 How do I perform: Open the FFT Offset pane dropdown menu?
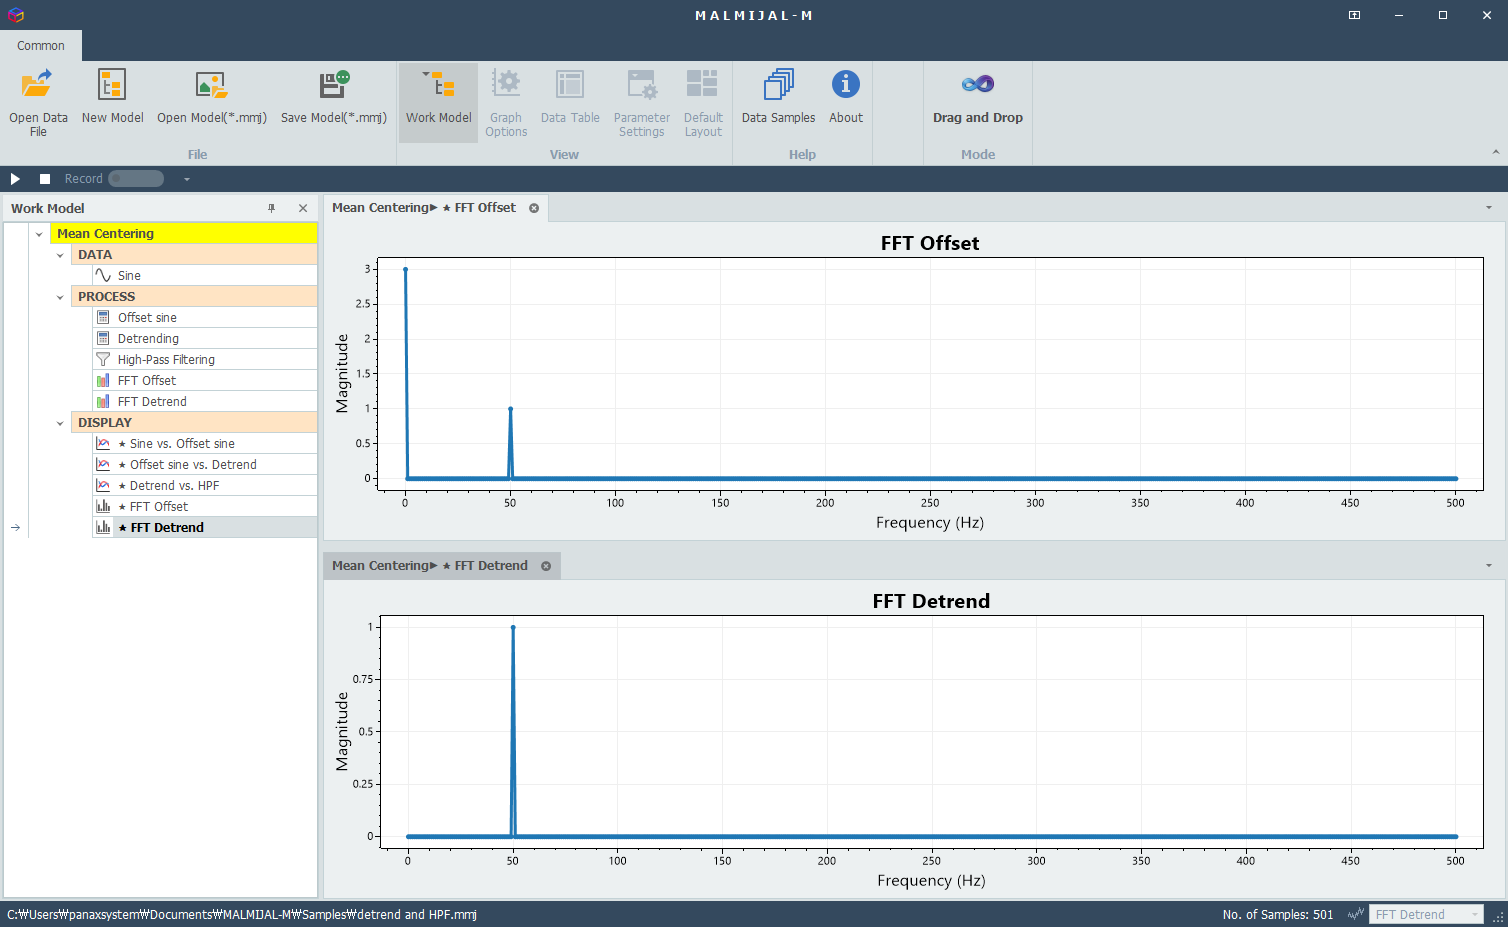1489,208
